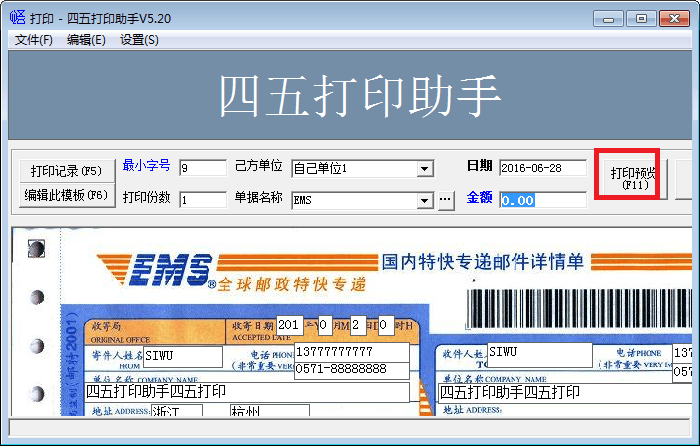Click the ellipsis button beside 单据名称

tap(445, 200)
